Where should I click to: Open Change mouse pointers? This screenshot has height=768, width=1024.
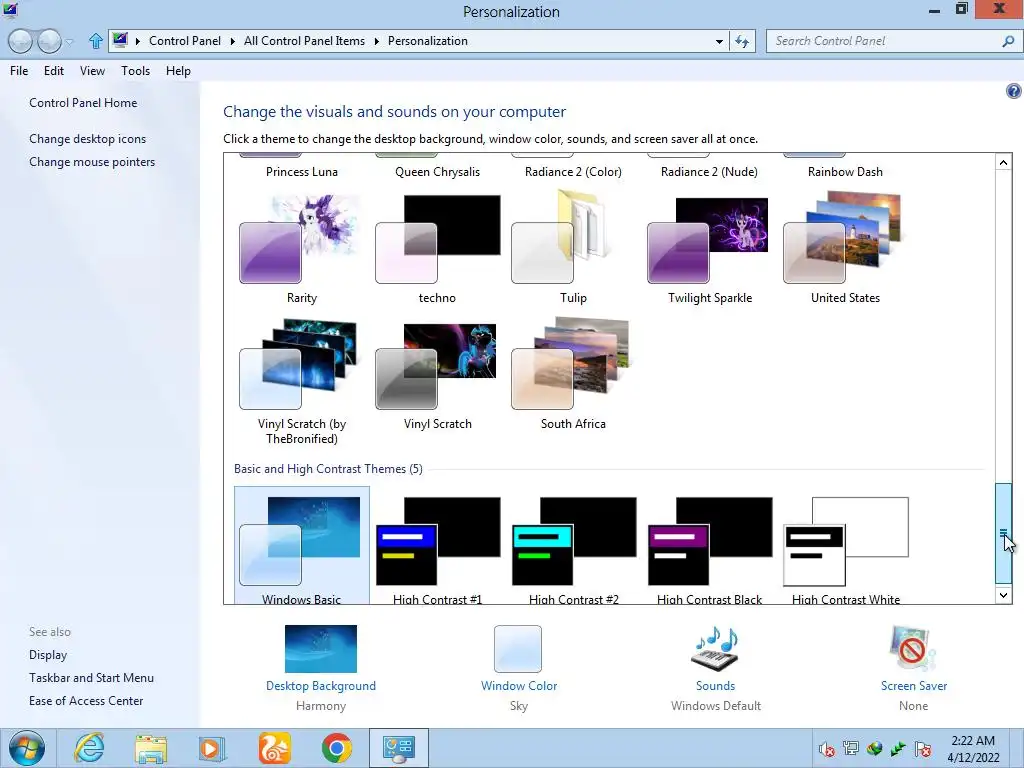(x=92, y=161)
